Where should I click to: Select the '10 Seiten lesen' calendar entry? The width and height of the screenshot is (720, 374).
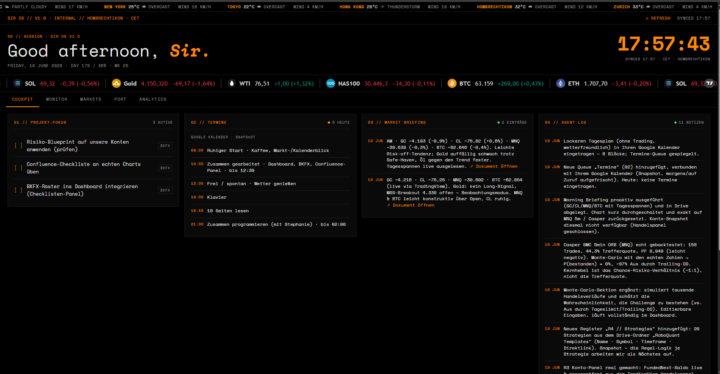[x=270, y=211]
